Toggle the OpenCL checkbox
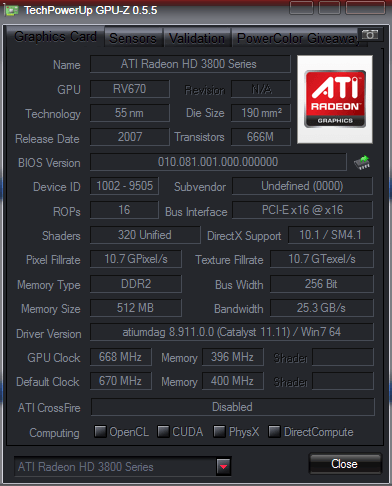Image resolution: width=392 pixels, height=486 pixels. tap(100, 431)
